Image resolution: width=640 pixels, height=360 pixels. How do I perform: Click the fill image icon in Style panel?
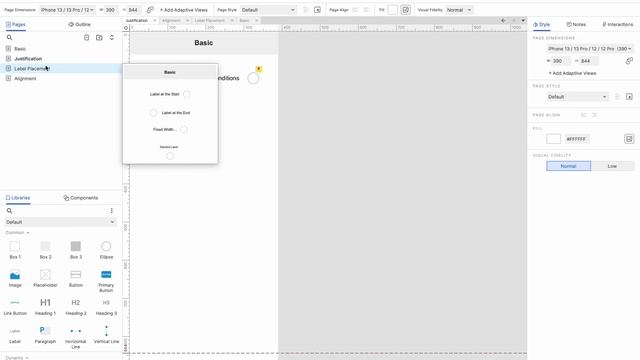pyautogui.click(x=629, y=139)
